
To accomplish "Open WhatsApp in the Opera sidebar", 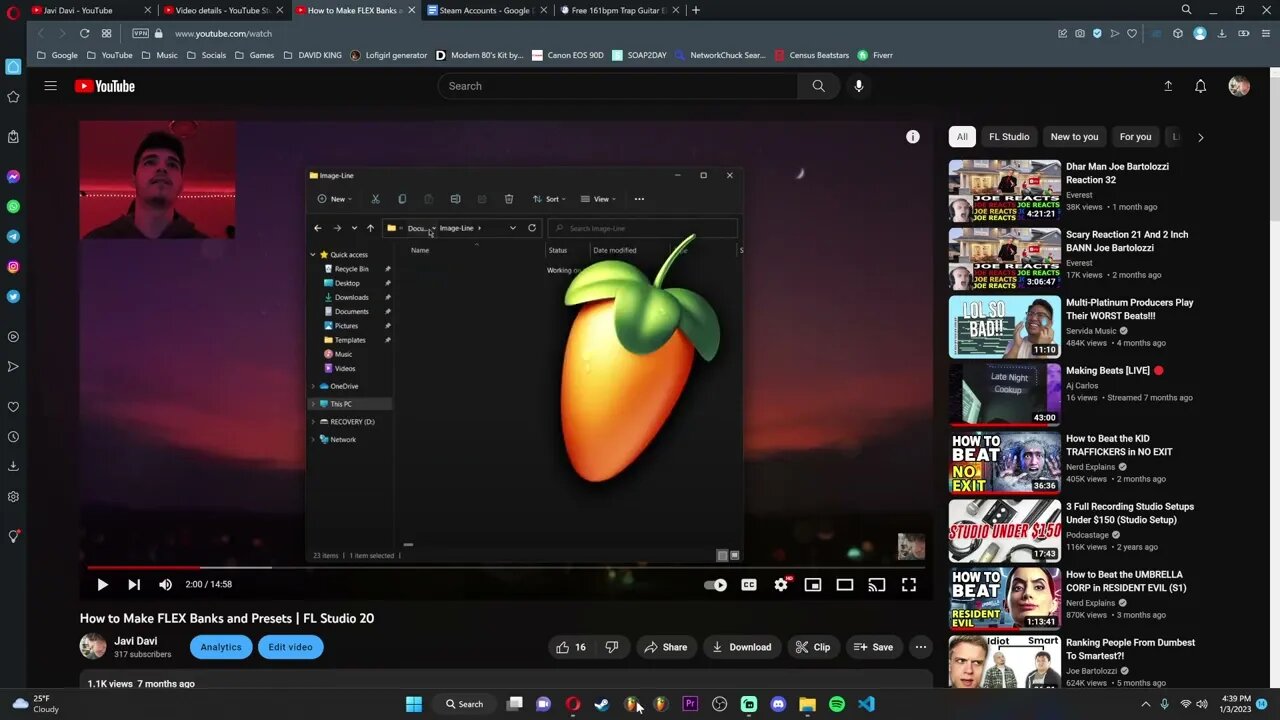I will (x=13, y=207).
